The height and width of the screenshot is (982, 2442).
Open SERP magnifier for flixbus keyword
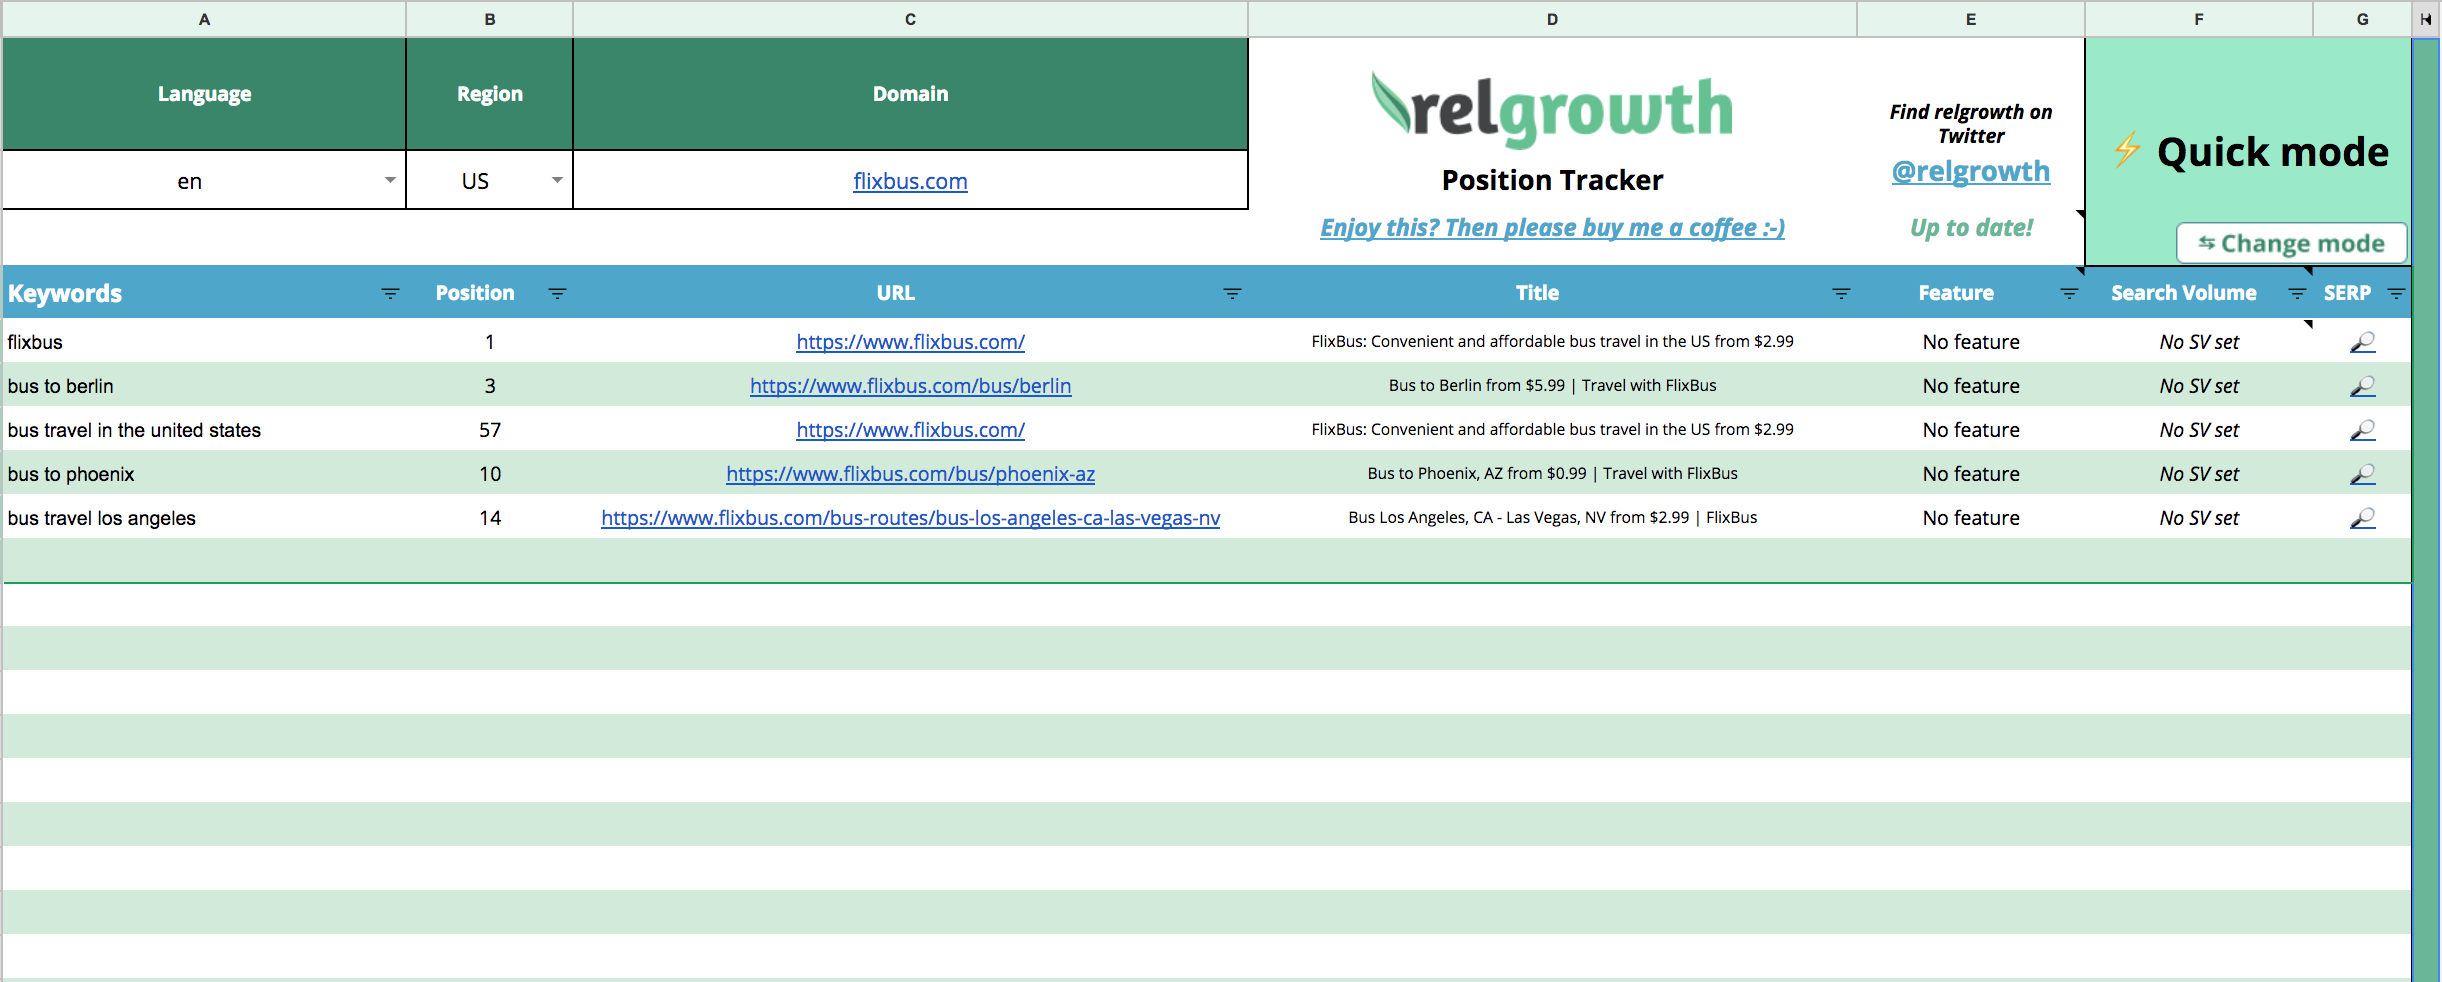pos(2362,342)
